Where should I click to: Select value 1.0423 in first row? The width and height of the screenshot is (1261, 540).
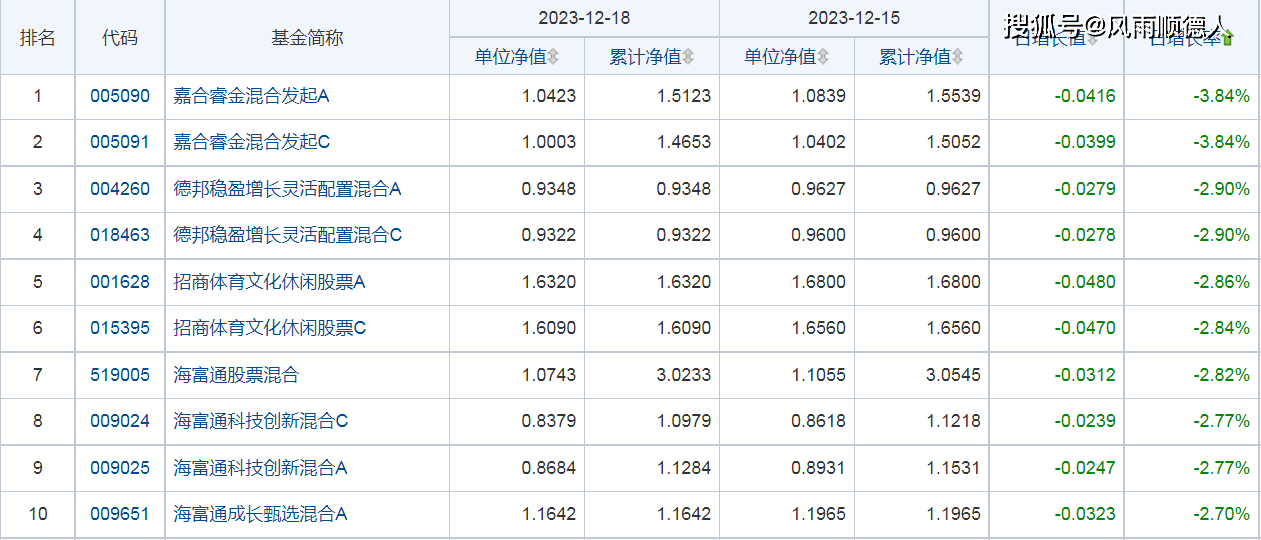(549, 96)
